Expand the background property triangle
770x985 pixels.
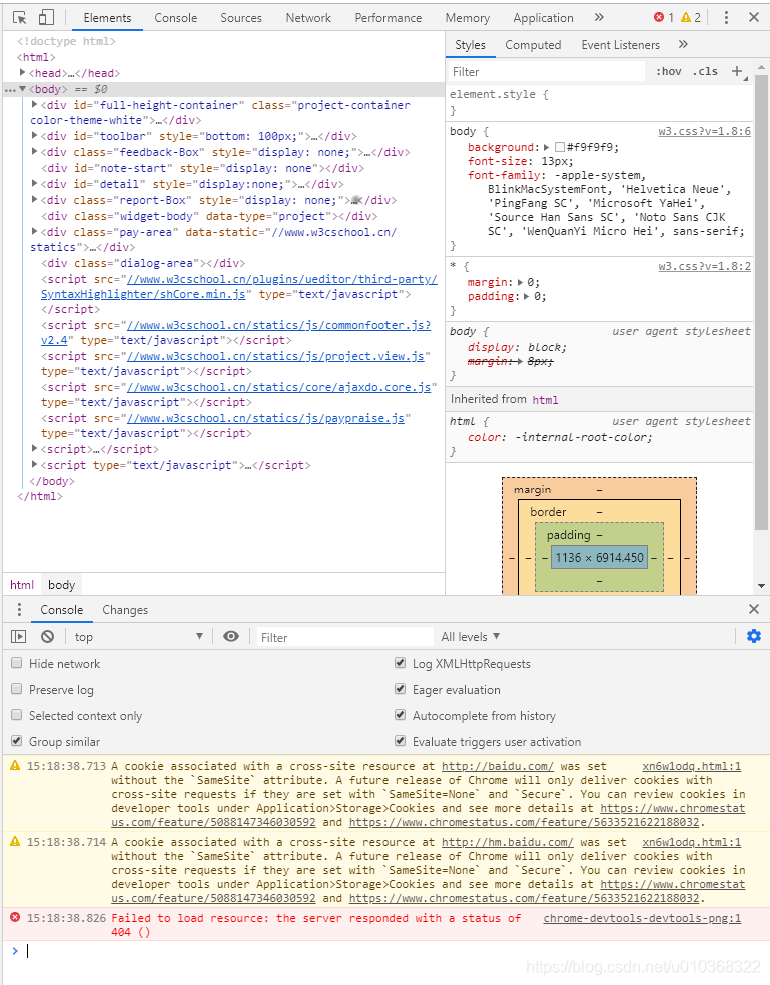click(546, 147)
